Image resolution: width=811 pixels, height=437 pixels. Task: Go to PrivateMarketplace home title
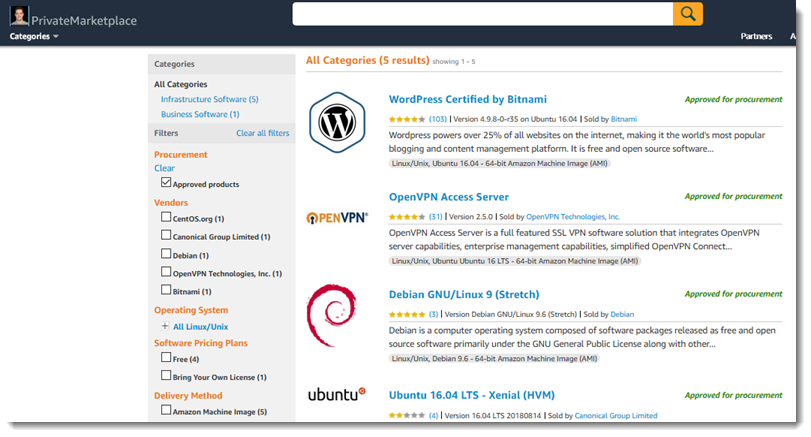point(84,21)
